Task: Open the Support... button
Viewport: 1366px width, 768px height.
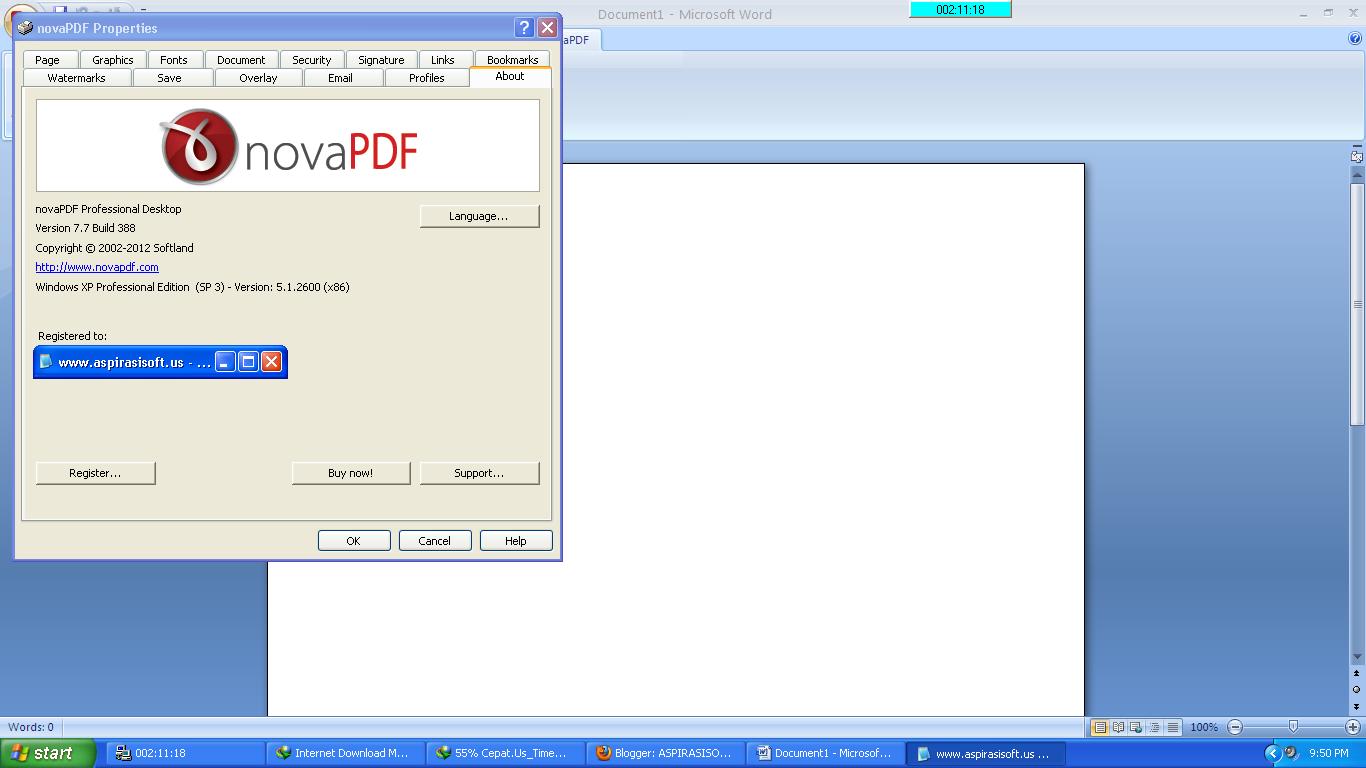Action: pos(479,473)
